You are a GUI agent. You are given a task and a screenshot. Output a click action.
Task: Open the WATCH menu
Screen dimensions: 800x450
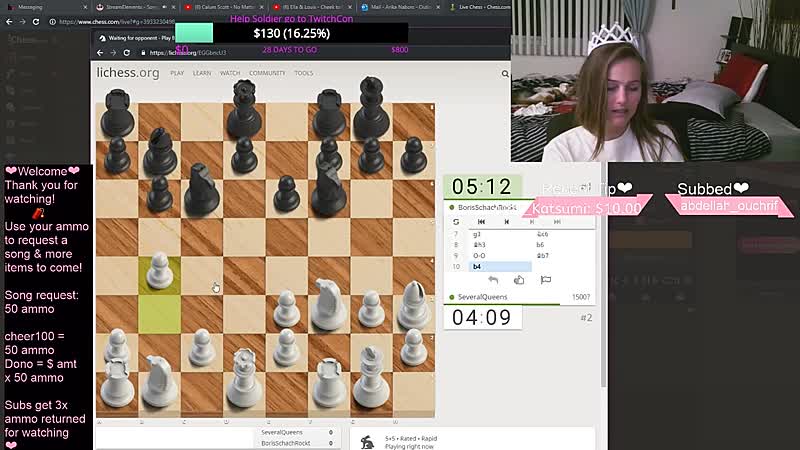point(230,73)
